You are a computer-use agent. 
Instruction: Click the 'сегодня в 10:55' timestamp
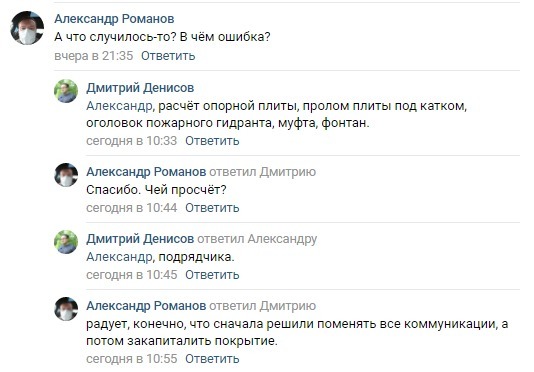[131, 359]
